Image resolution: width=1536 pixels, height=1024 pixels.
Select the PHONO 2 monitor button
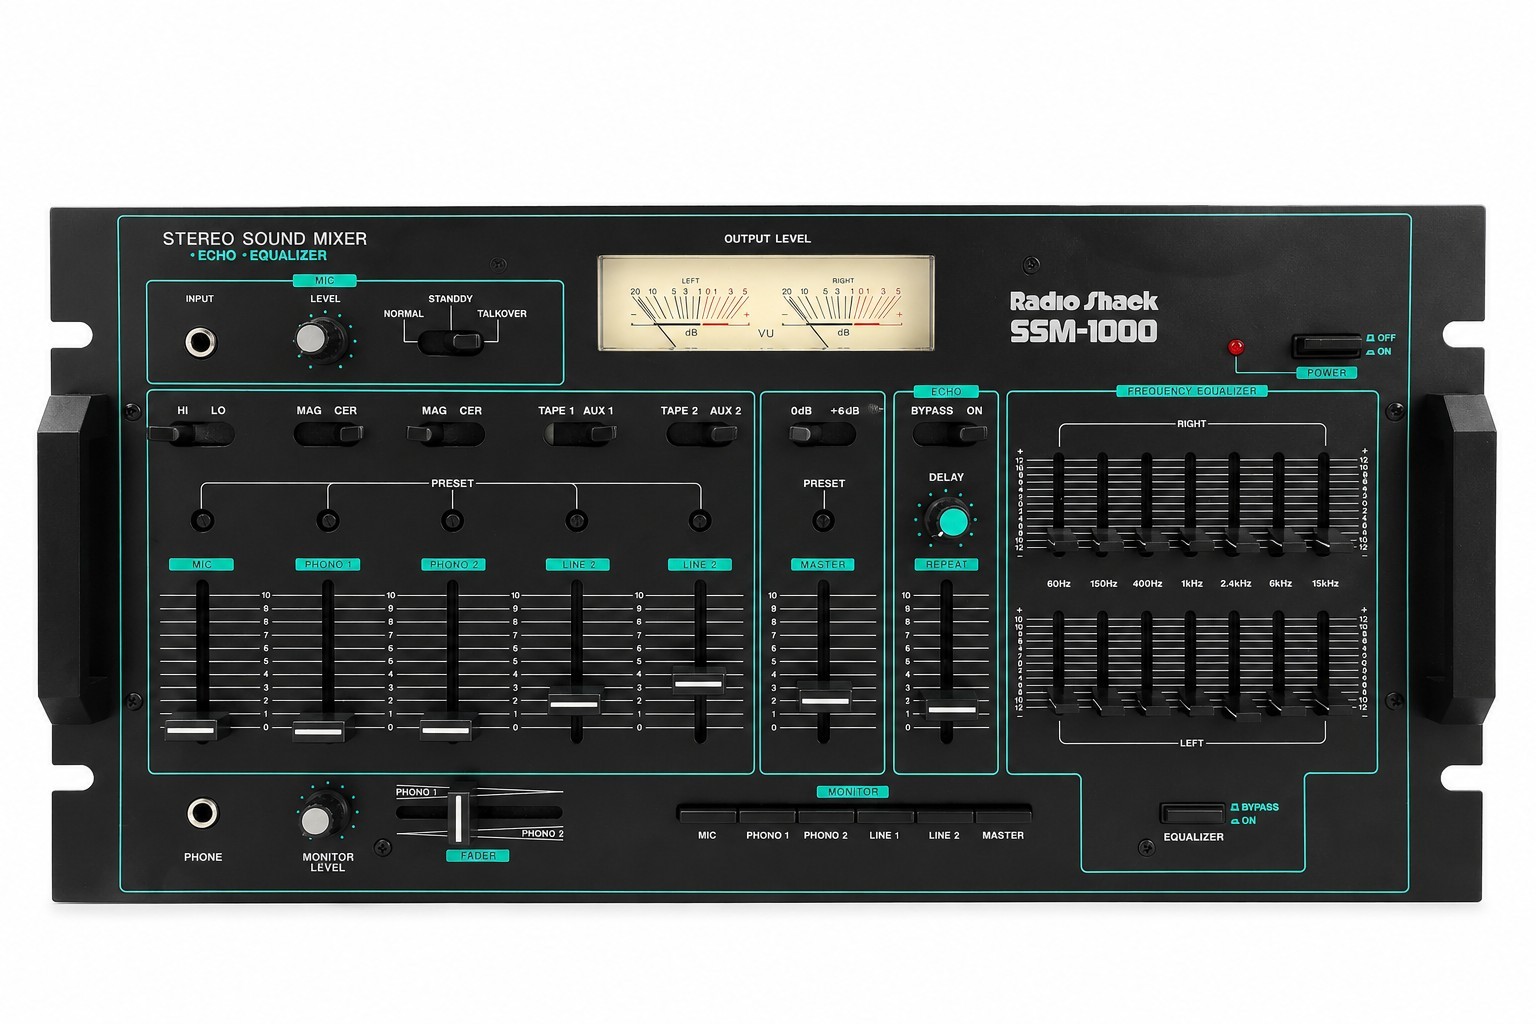coord(826,815)
